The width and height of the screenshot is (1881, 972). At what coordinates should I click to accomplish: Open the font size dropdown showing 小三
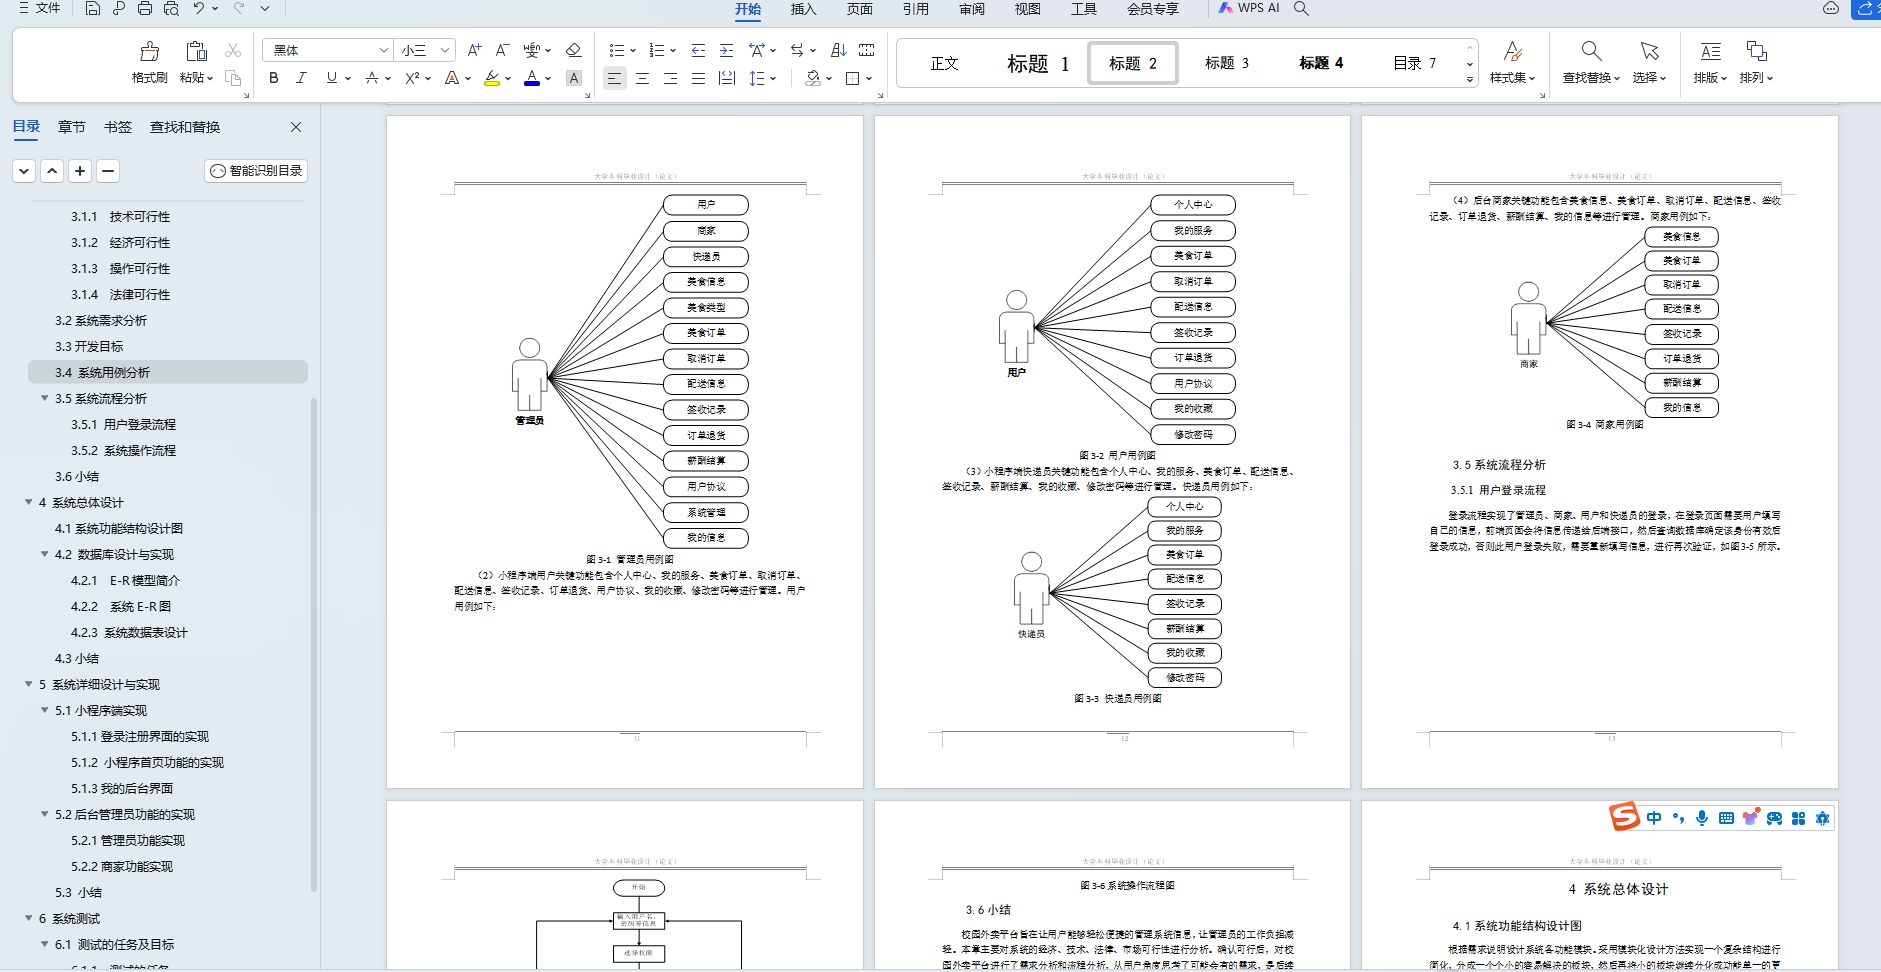[x=445, y=50]
